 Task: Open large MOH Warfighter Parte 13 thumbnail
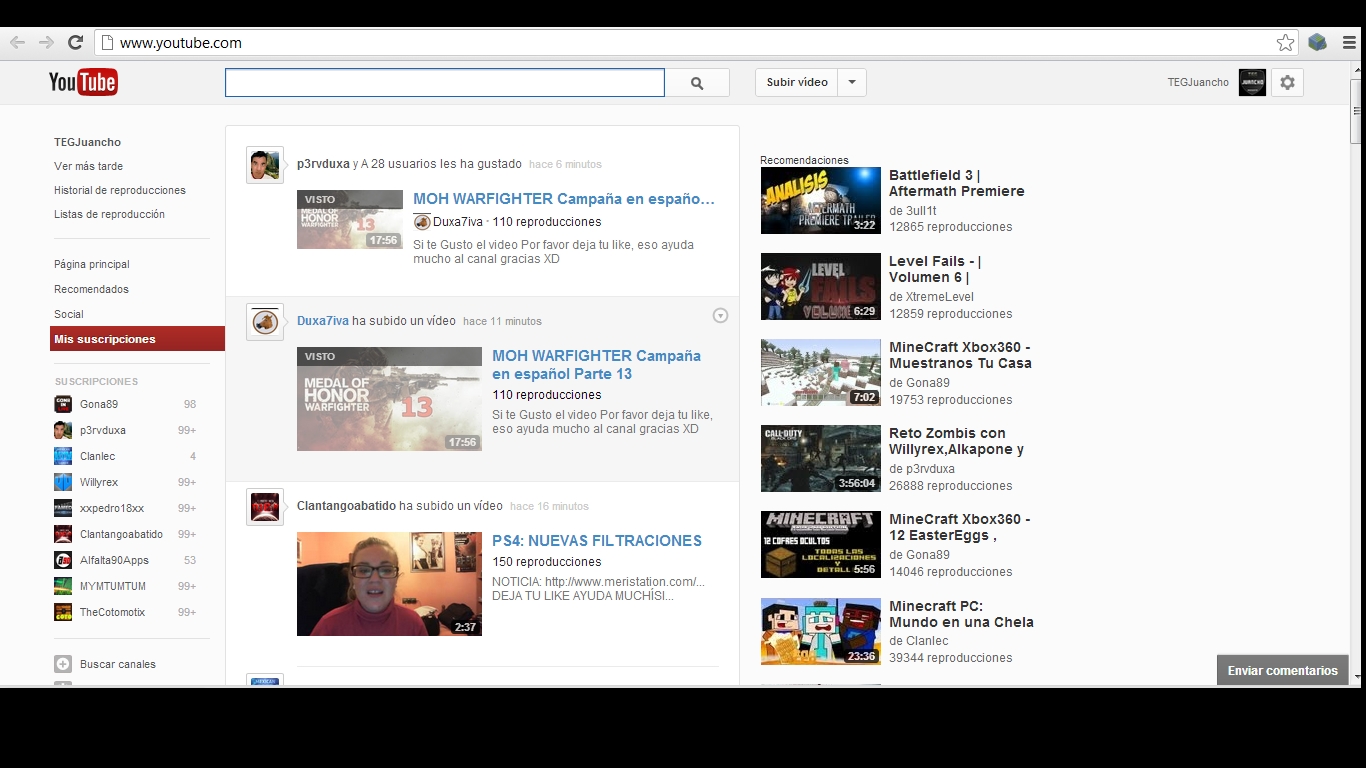pyautogui.click(x=389, y=399)
